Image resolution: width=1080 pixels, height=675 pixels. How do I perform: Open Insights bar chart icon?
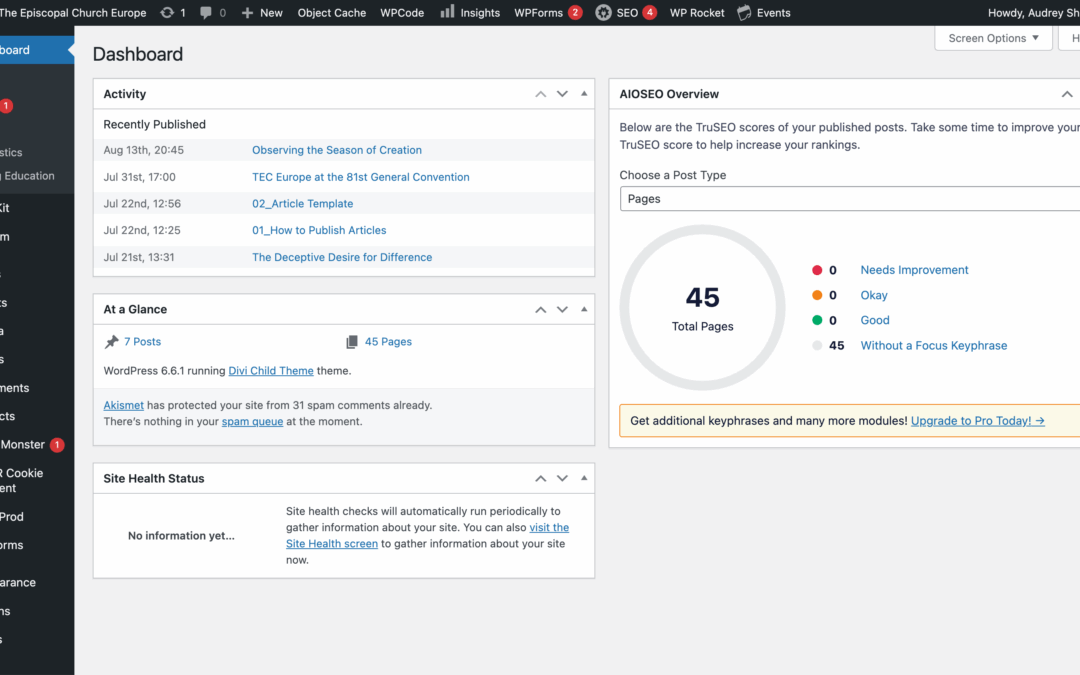click(447, 12)
